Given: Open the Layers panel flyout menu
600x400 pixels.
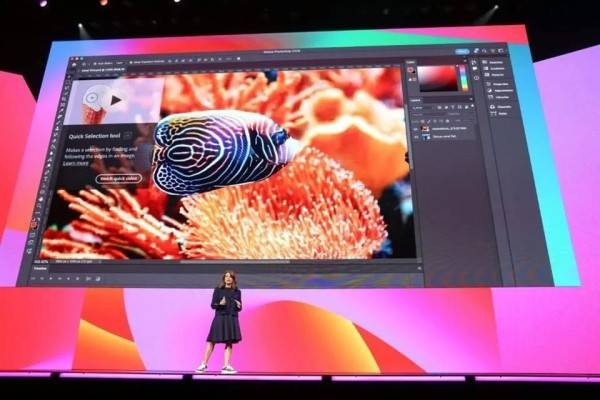Looking at the screenshot, I should point(471,99).
